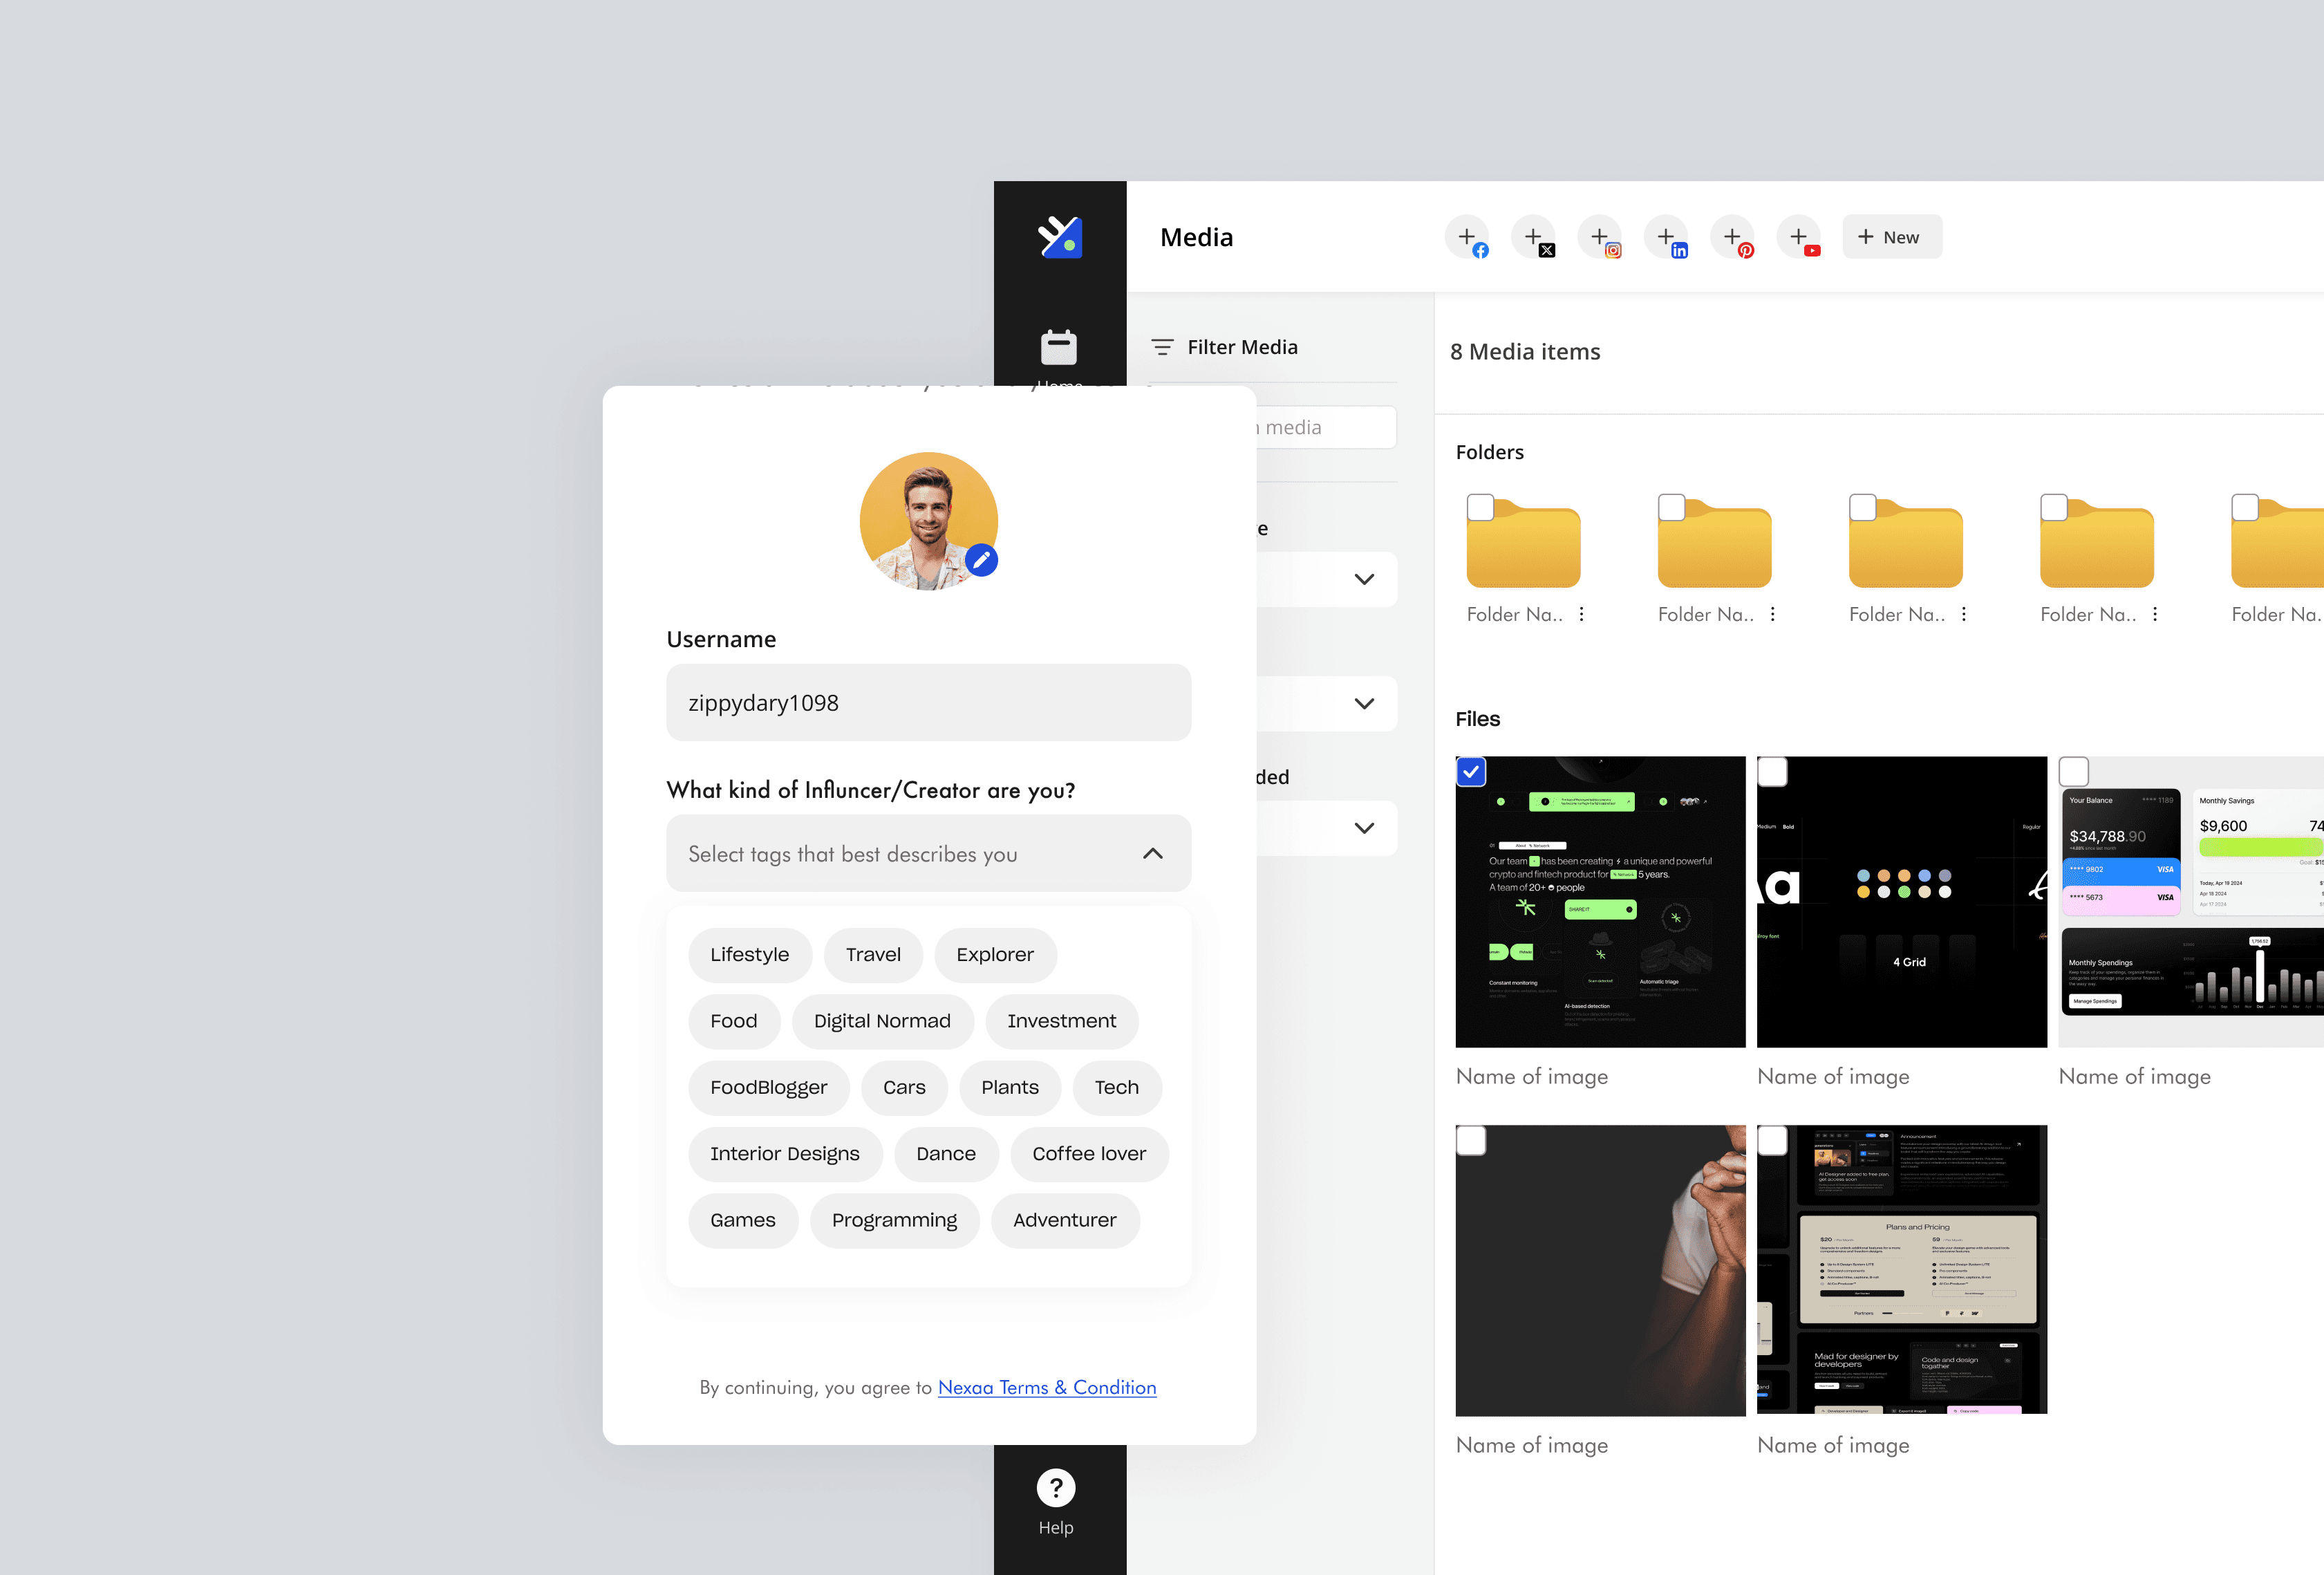The width and height of the screenshot is (2324, 1575).
Task: Tick checkbox on the 4 Grid image
Action: click(x=1773, y=772)
